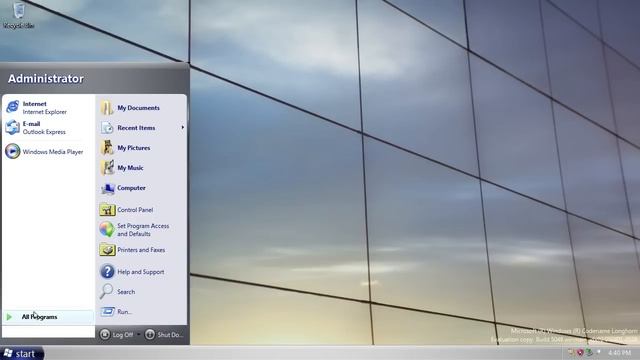Click the taskbar clock showing 4:40 PM
The image size is (640, 360).
(619, 352)
